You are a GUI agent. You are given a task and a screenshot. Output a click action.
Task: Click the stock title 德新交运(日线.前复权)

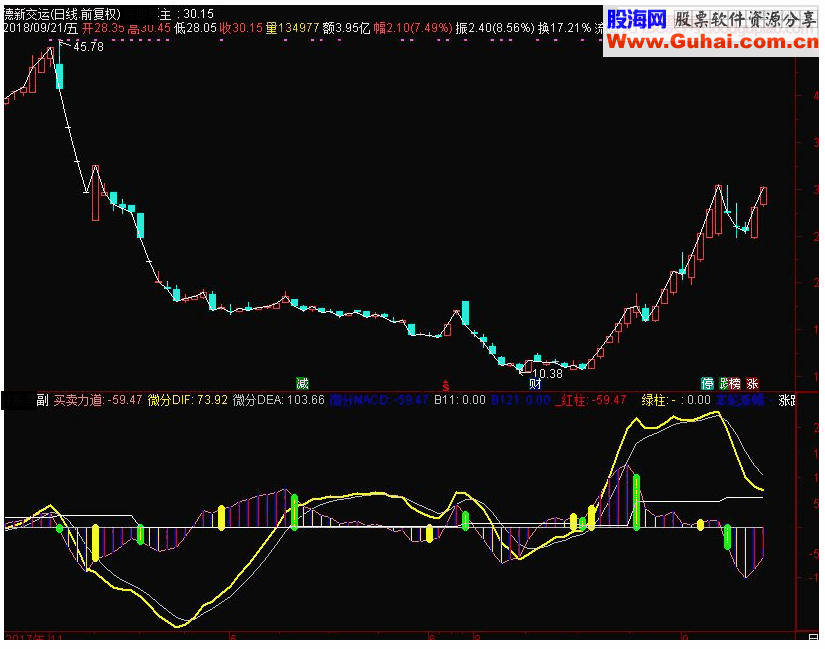pyautogui.click(x=62, y=14)
